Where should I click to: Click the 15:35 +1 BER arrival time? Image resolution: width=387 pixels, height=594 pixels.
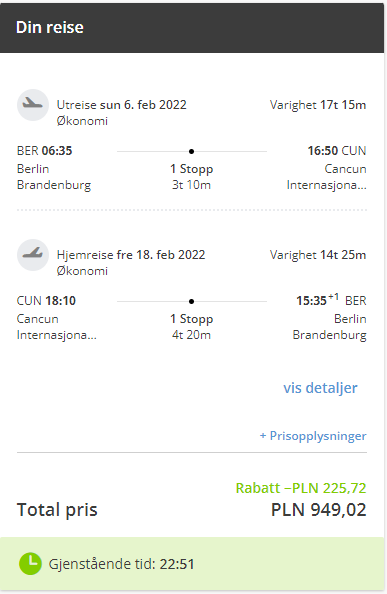[x=331, y=300]
